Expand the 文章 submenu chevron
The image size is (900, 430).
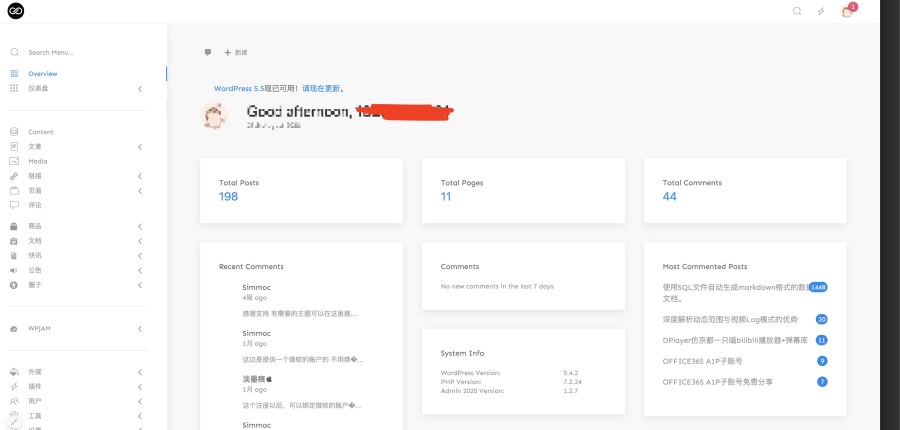click(x=139, y=147)
